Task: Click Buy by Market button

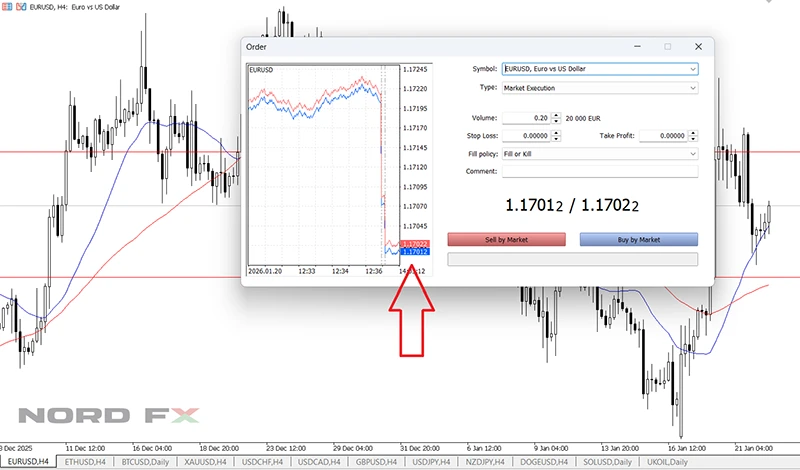Action: click(638, 240)
